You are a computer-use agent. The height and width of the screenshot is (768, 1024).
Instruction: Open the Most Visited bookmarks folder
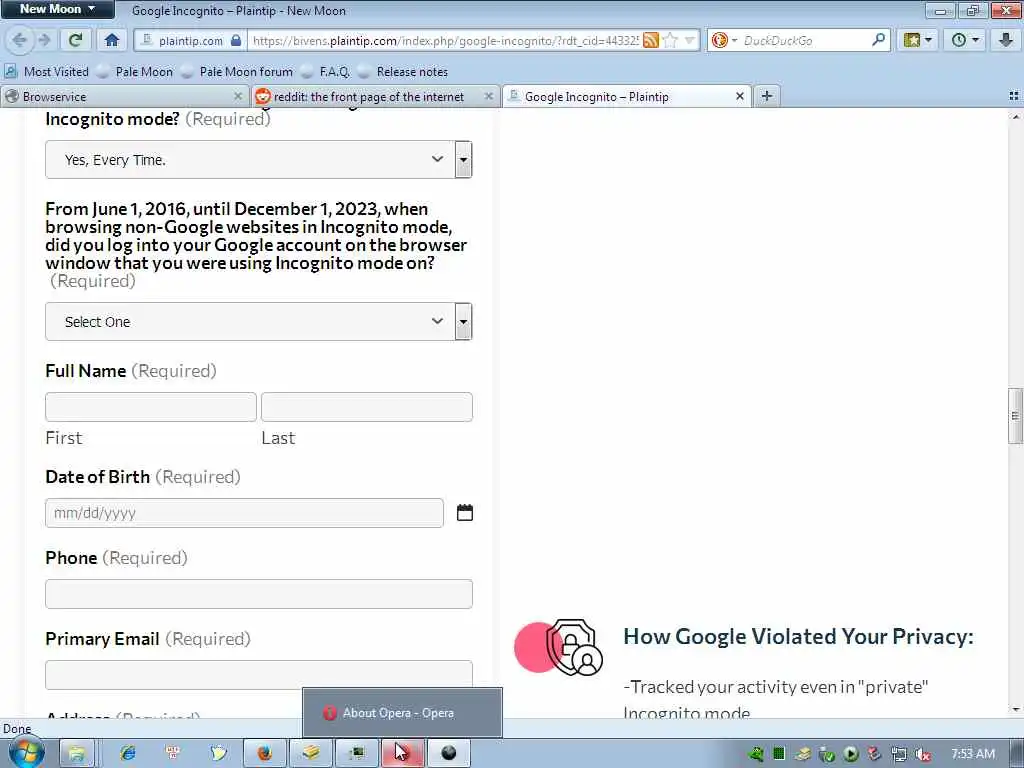[46, 72]
